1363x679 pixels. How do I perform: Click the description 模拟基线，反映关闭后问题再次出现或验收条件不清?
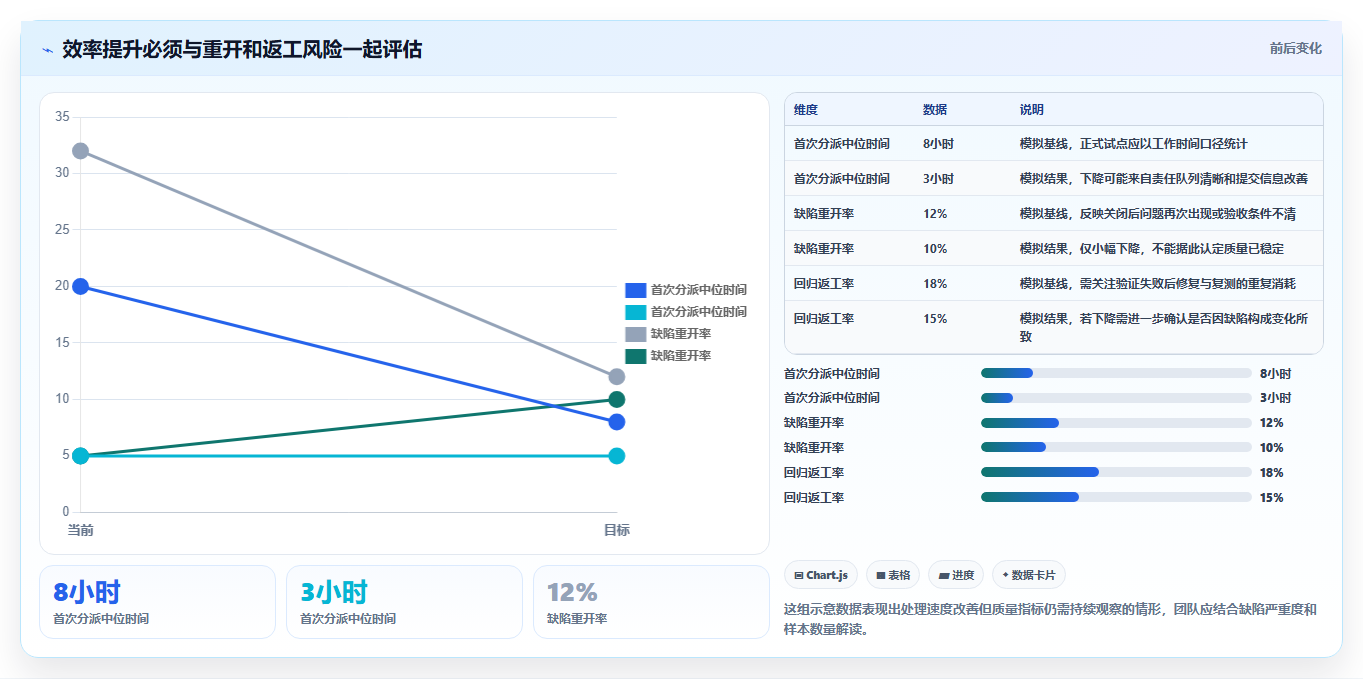pos(1158,214)
